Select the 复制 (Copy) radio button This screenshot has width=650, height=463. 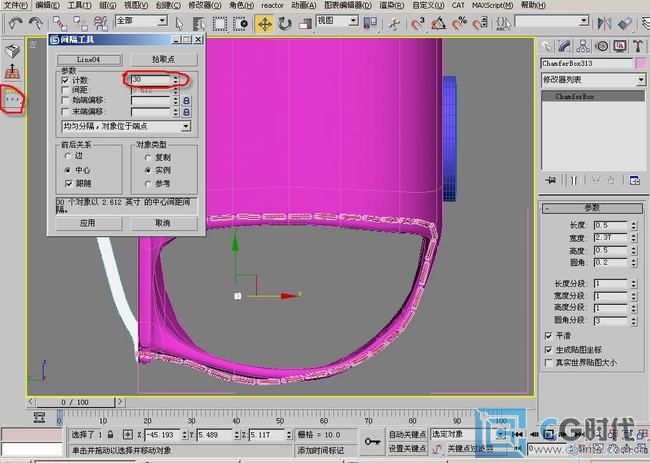(x=148, y=158)
